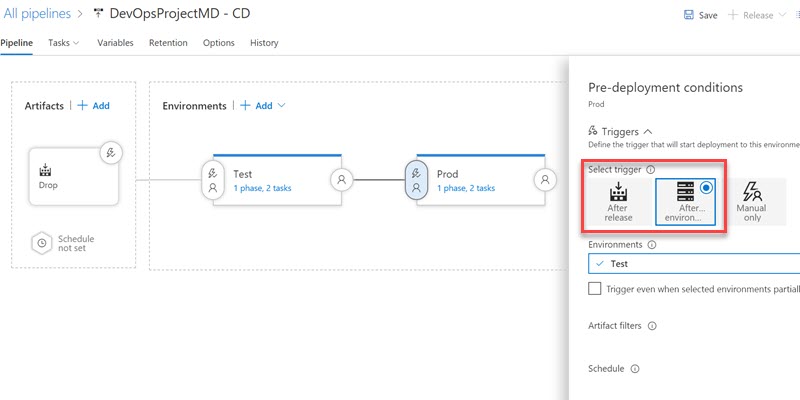Switch to the Variables tab
This screenshot has height=400, width=800.
115,43
